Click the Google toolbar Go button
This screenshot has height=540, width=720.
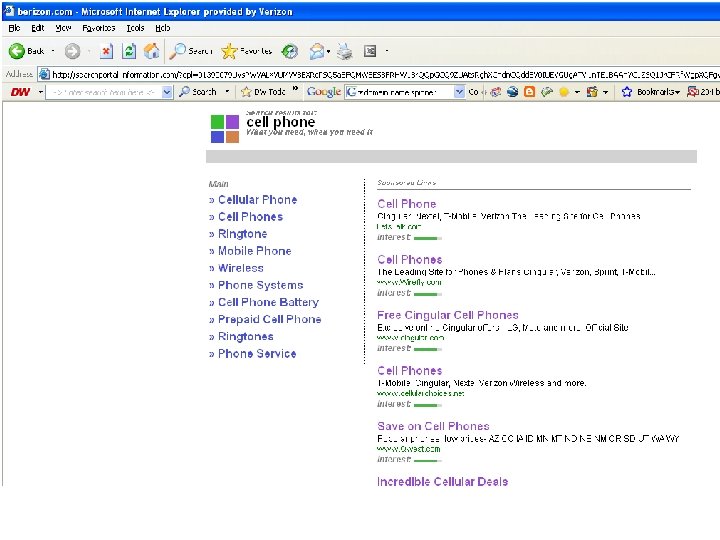(x=473, y=92)
